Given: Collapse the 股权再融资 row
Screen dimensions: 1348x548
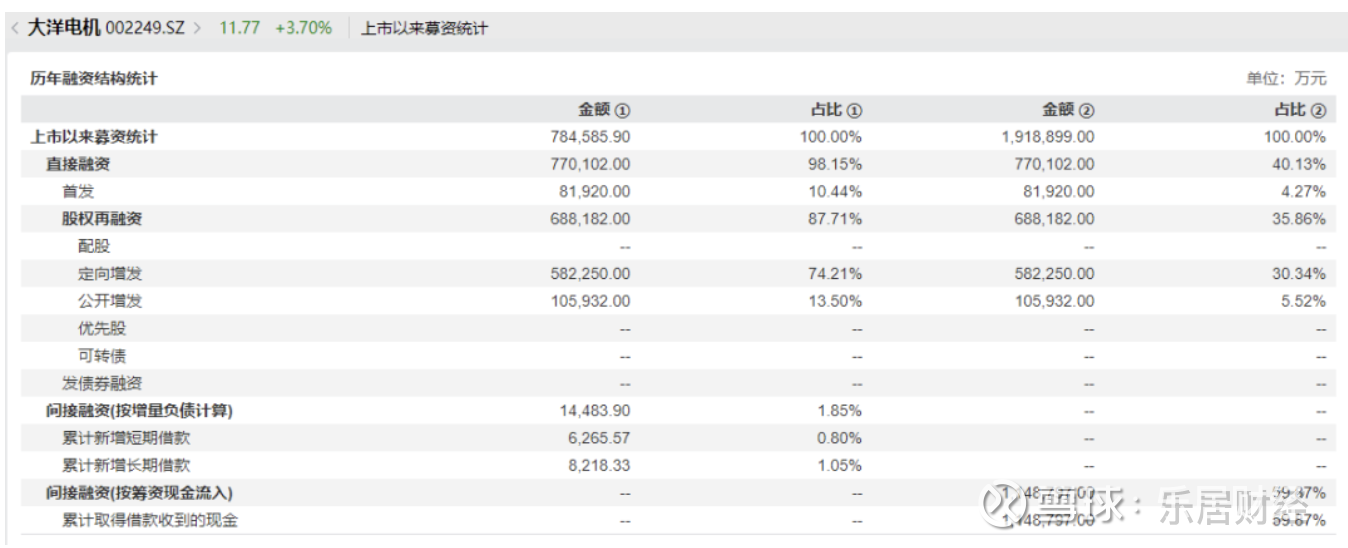Looking at the screenshot, I should click(x=102, y=219).
